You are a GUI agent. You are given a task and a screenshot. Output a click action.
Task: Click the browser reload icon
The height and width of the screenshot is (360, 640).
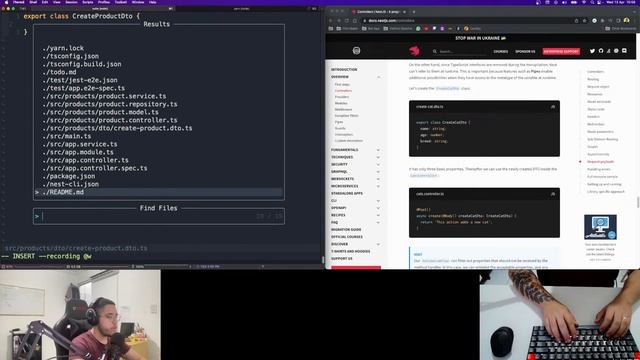coord(347,20)
